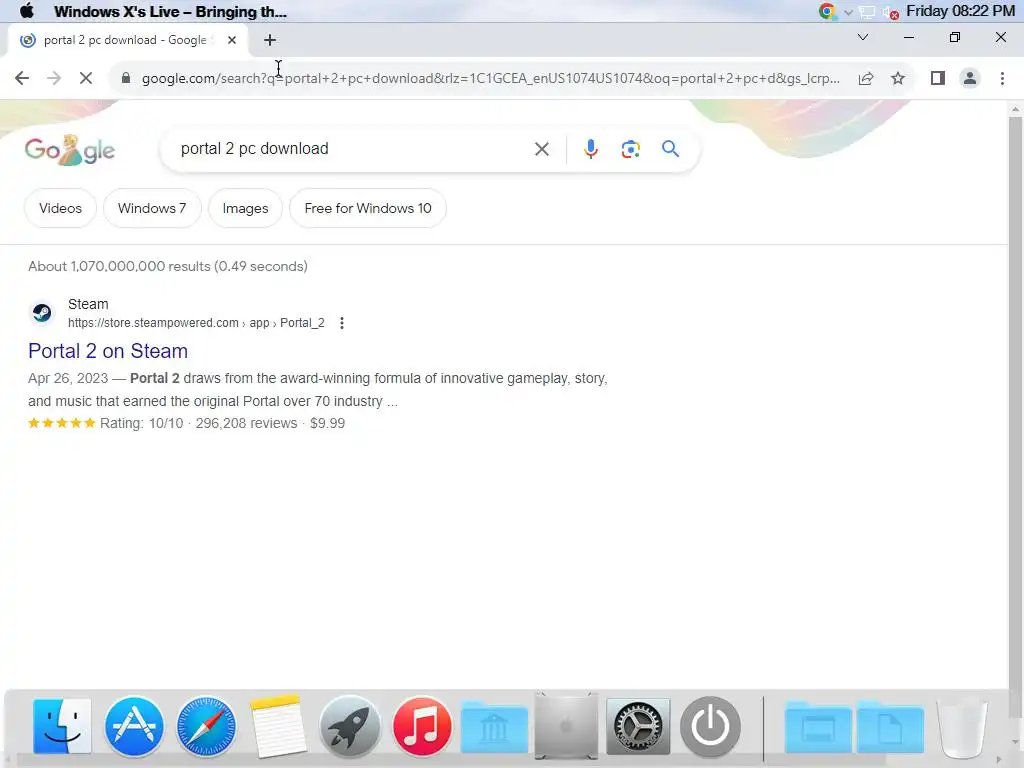Viewport: 1024px width, 768px height.
Task: Click the muted volume tray icon
Action: click(890, 12)
